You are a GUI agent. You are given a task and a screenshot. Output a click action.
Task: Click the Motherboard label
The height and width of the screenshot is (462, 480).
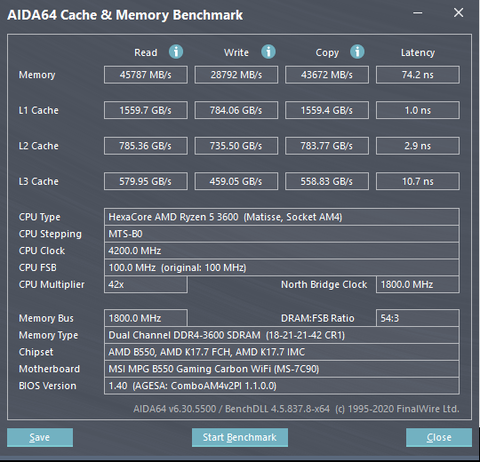49,369
